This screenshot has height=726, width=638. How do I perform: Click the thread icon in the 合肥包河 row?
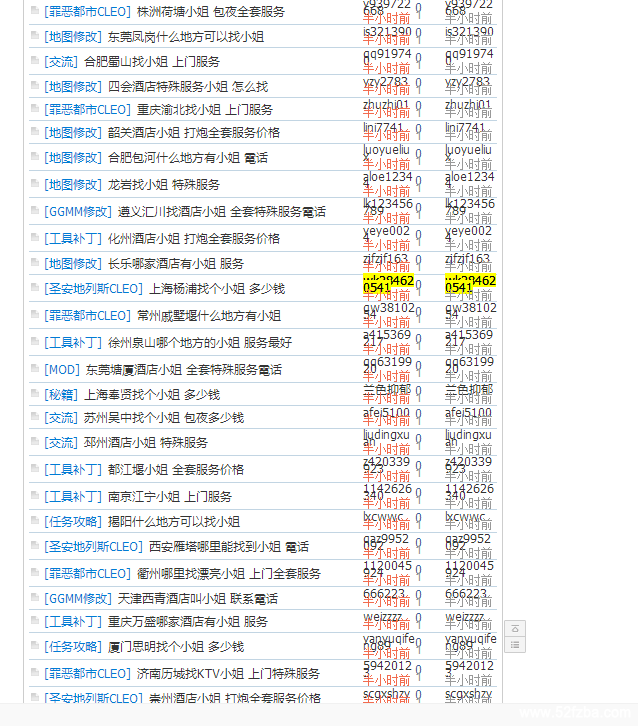point(34,156)
